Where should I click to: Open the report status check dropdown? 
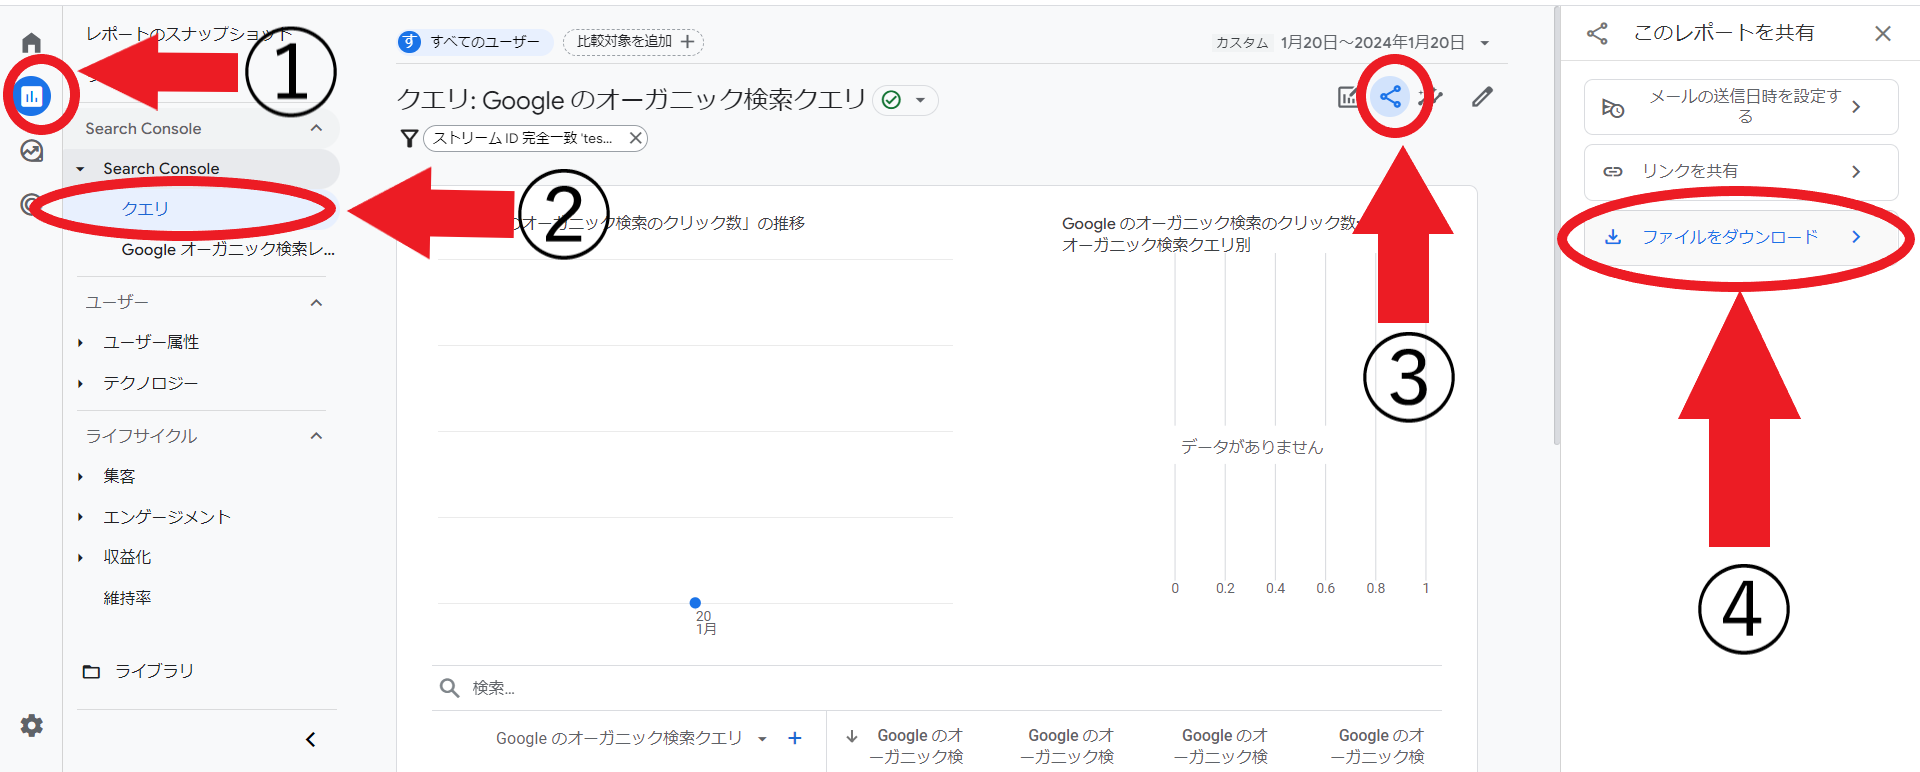pos(906,100)
